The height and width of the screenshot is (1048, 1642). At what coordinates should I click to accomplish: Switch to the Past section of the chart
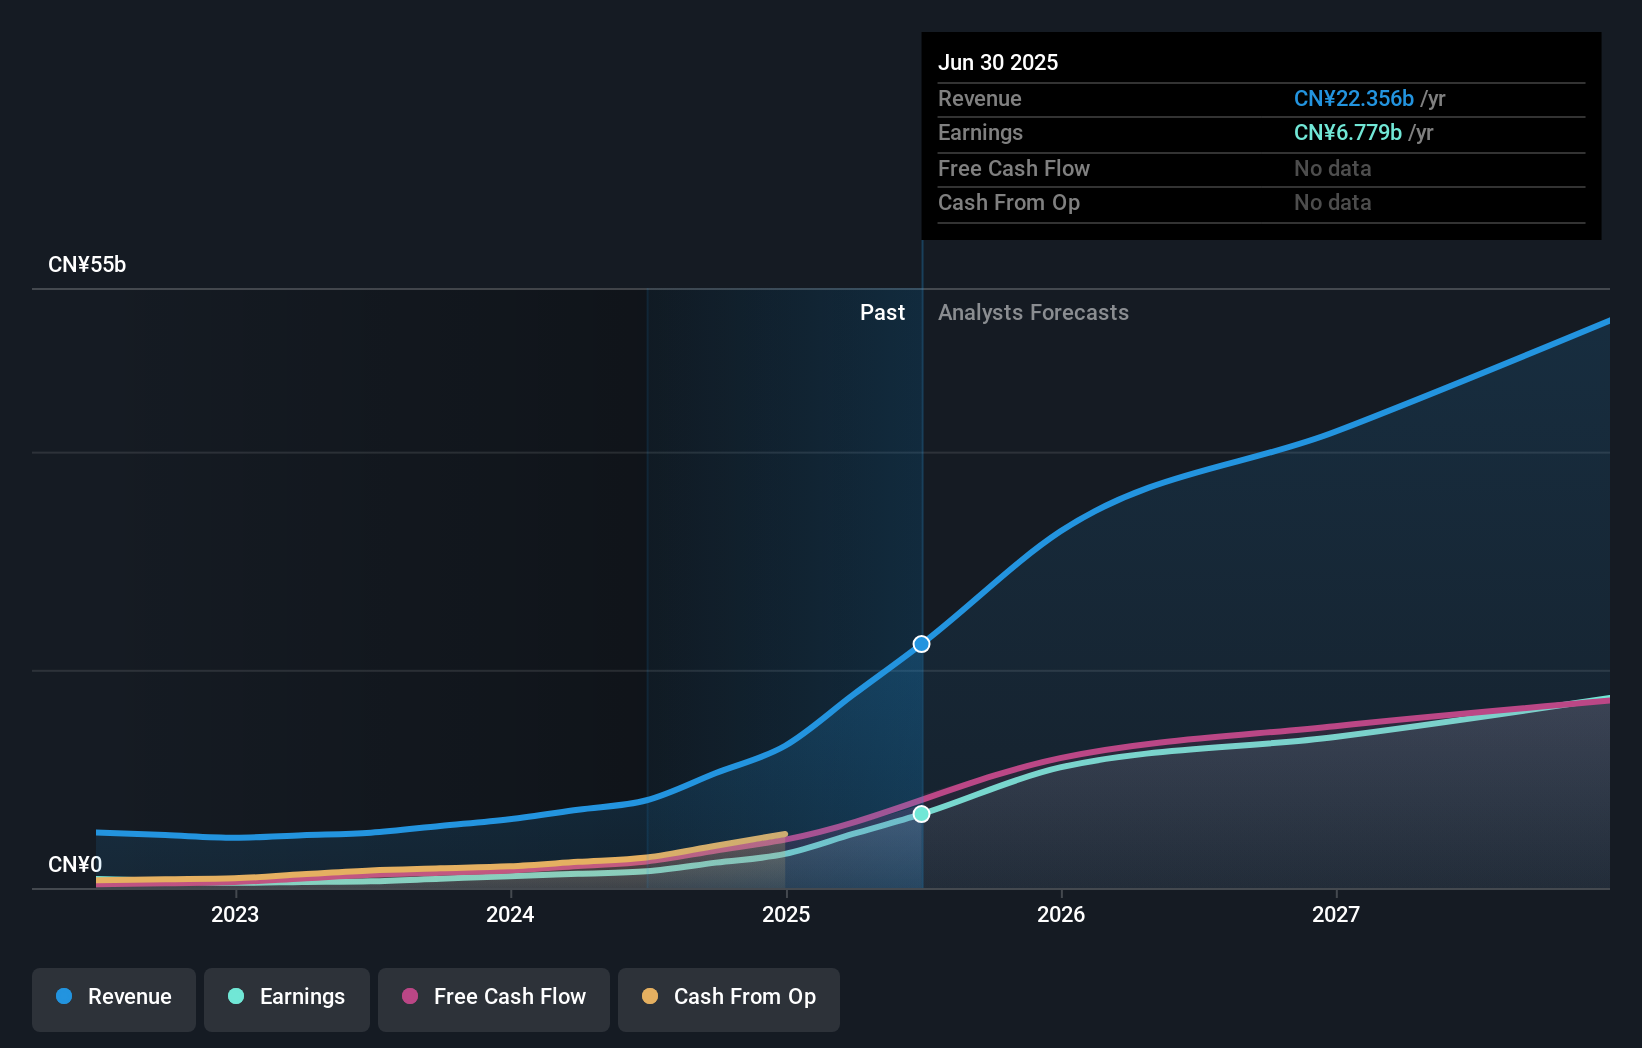[x=882, y=312]
